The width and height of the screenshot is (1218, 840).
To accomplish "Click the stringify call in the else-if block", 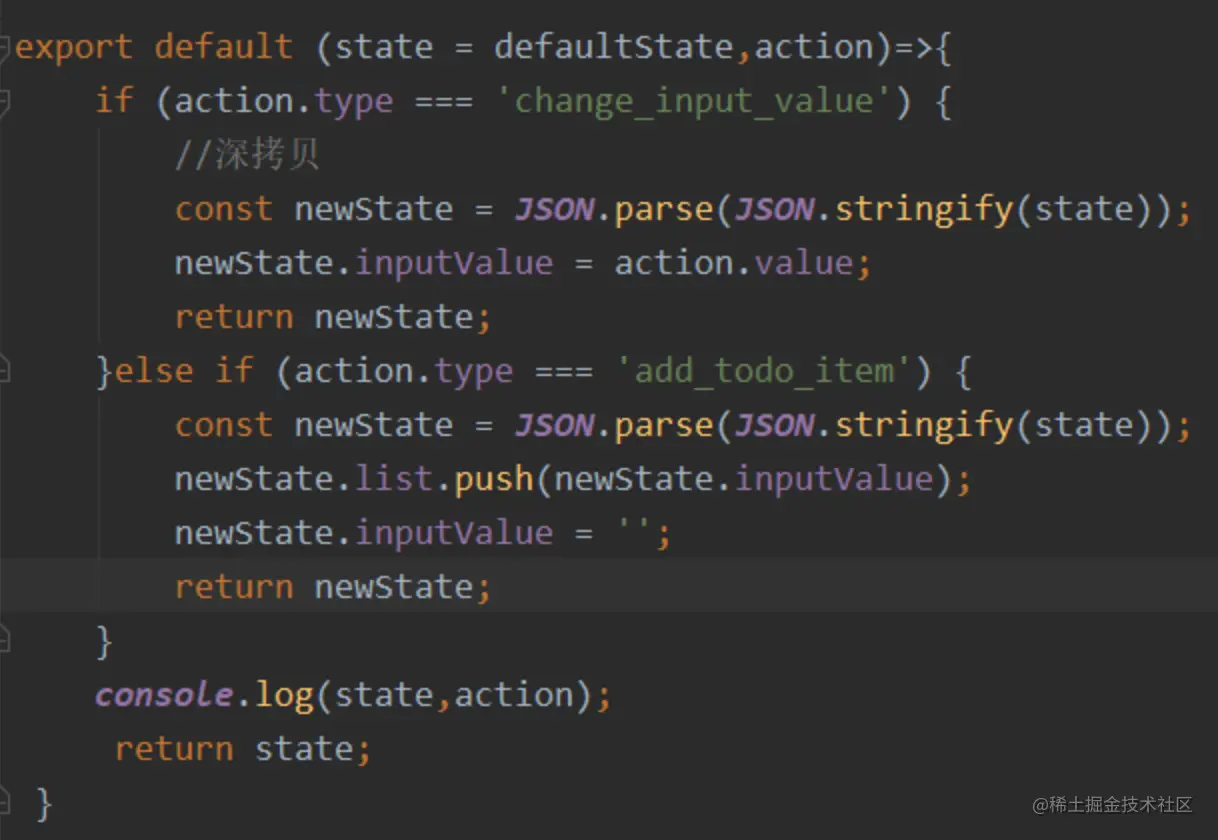I will point(924,425).
